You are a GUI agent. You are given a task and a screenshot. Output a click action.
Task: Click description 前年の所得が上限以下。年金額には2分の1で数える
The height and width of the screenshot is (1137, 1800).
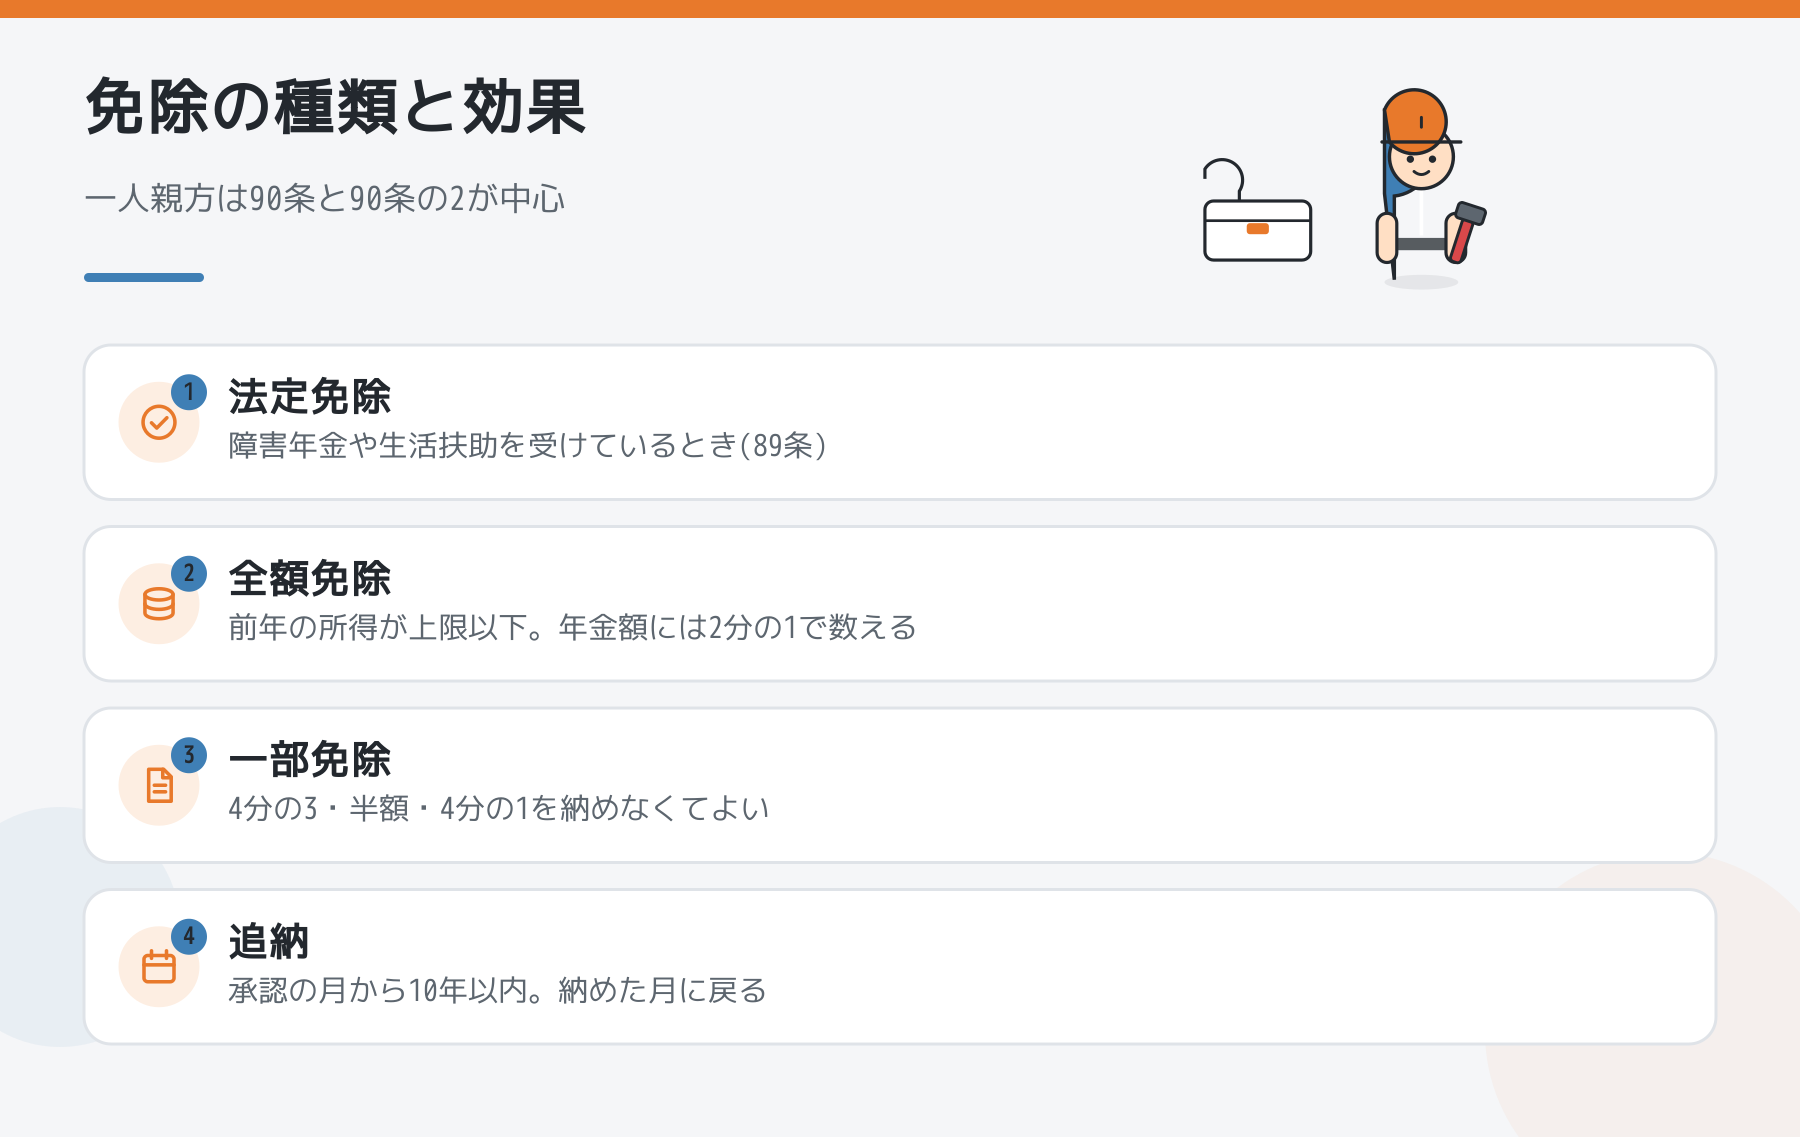[572, 628]
